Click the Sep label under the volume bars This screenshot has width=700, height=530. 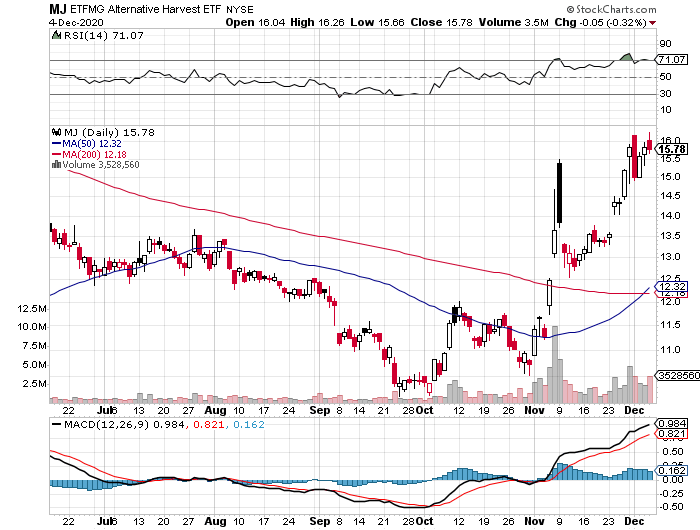(319, 410)
